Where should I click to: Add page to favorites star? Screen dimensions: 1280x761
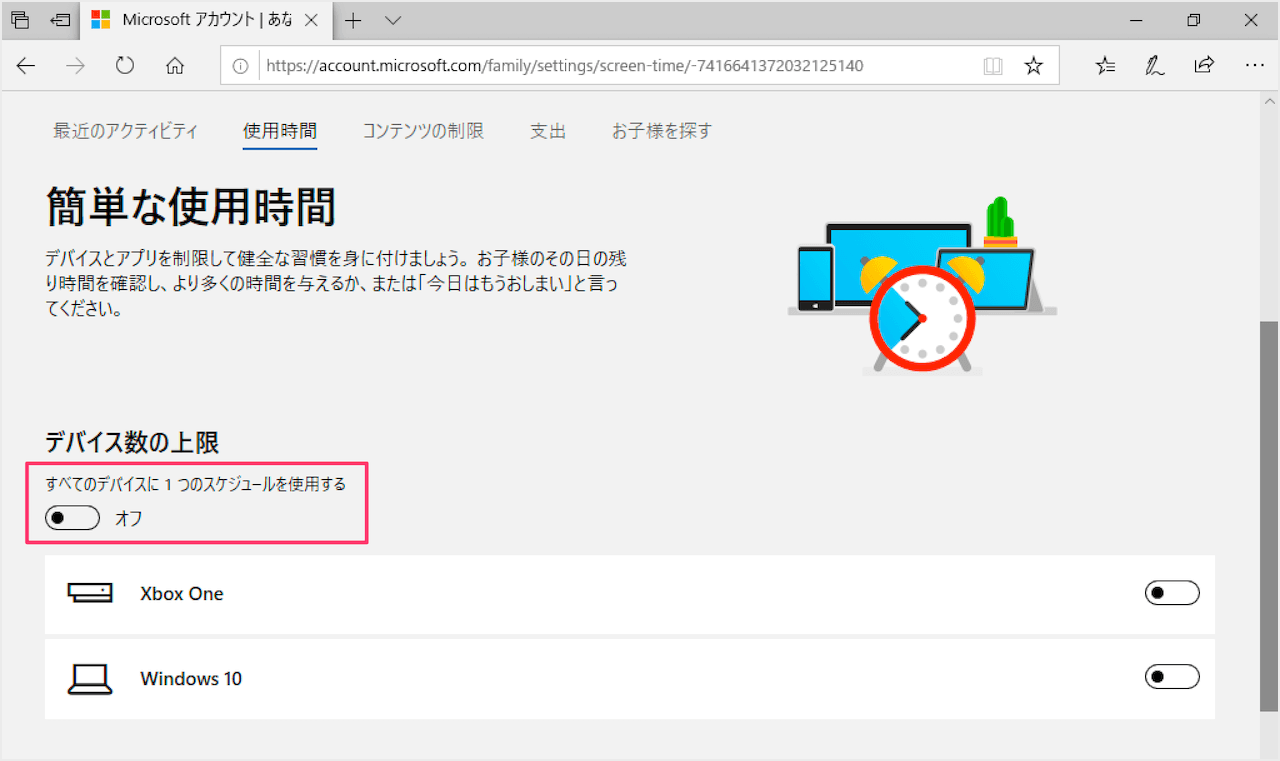[x=1034, y=66]
